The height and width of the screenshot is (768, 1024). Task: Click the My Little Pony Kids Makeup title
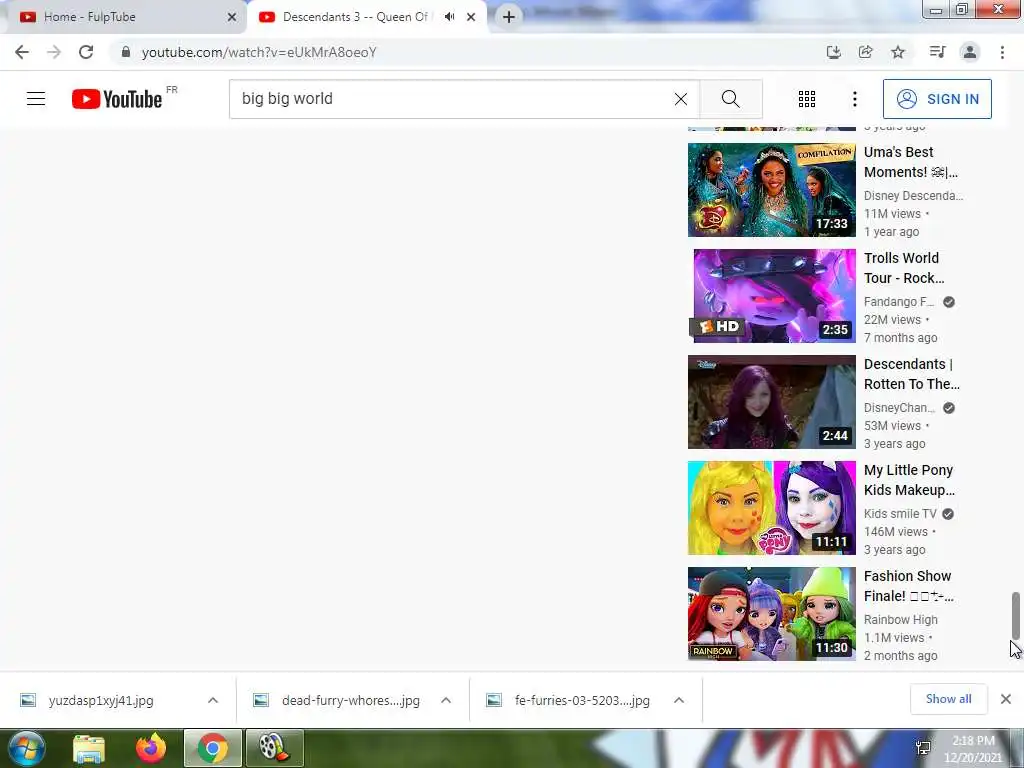[909, 480]
